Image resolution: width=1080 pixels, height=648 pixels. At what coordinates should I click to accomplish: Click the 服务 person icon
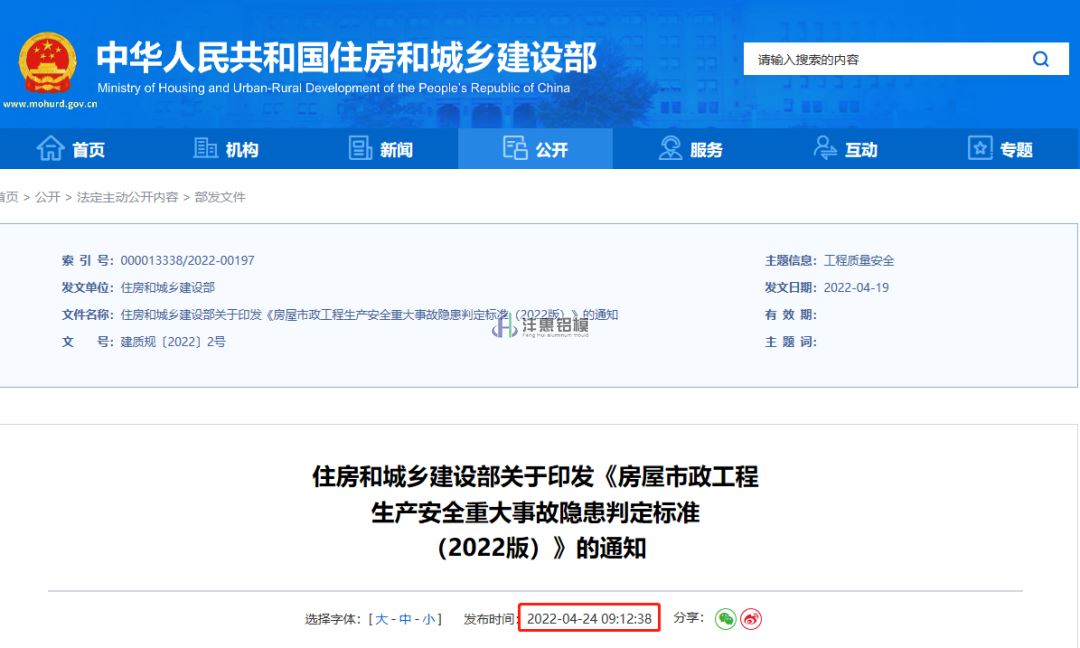pos(670,149)
